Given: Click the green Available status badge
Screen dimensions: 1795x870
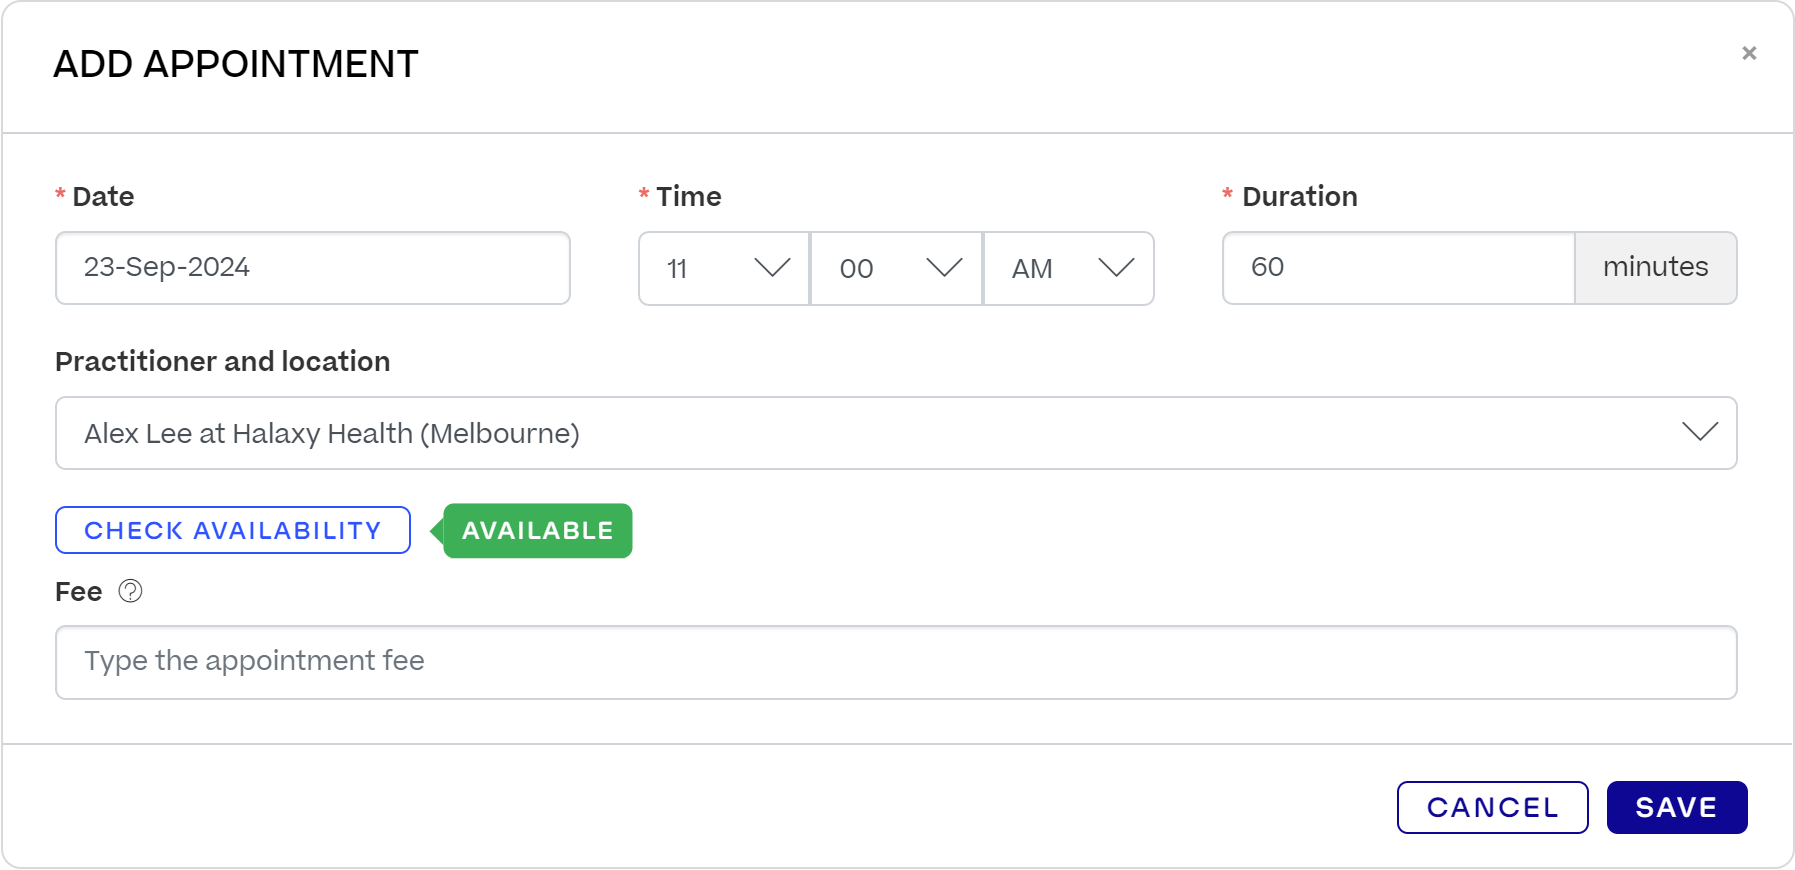Looking at the screenshot, I should point(536,531).
